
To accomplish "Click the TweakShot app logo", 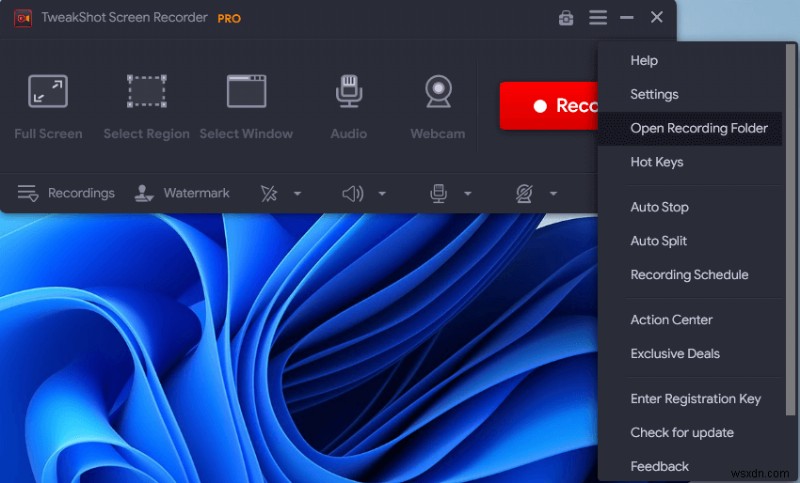I will [x=22, y=18].
